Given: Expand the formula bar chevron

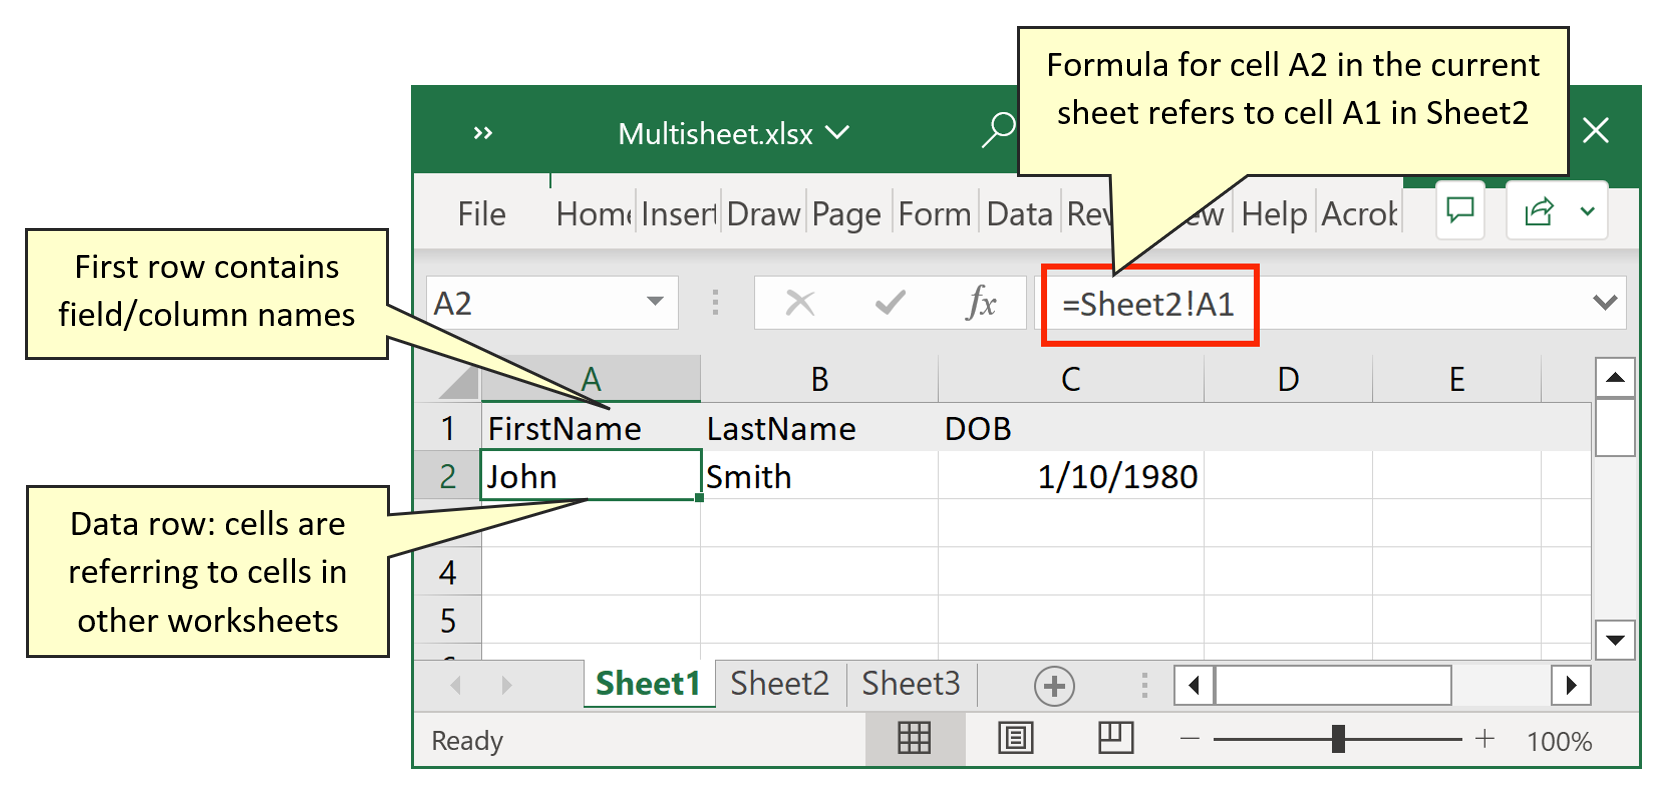Looking at the screenshot, I should (1605, 302).
